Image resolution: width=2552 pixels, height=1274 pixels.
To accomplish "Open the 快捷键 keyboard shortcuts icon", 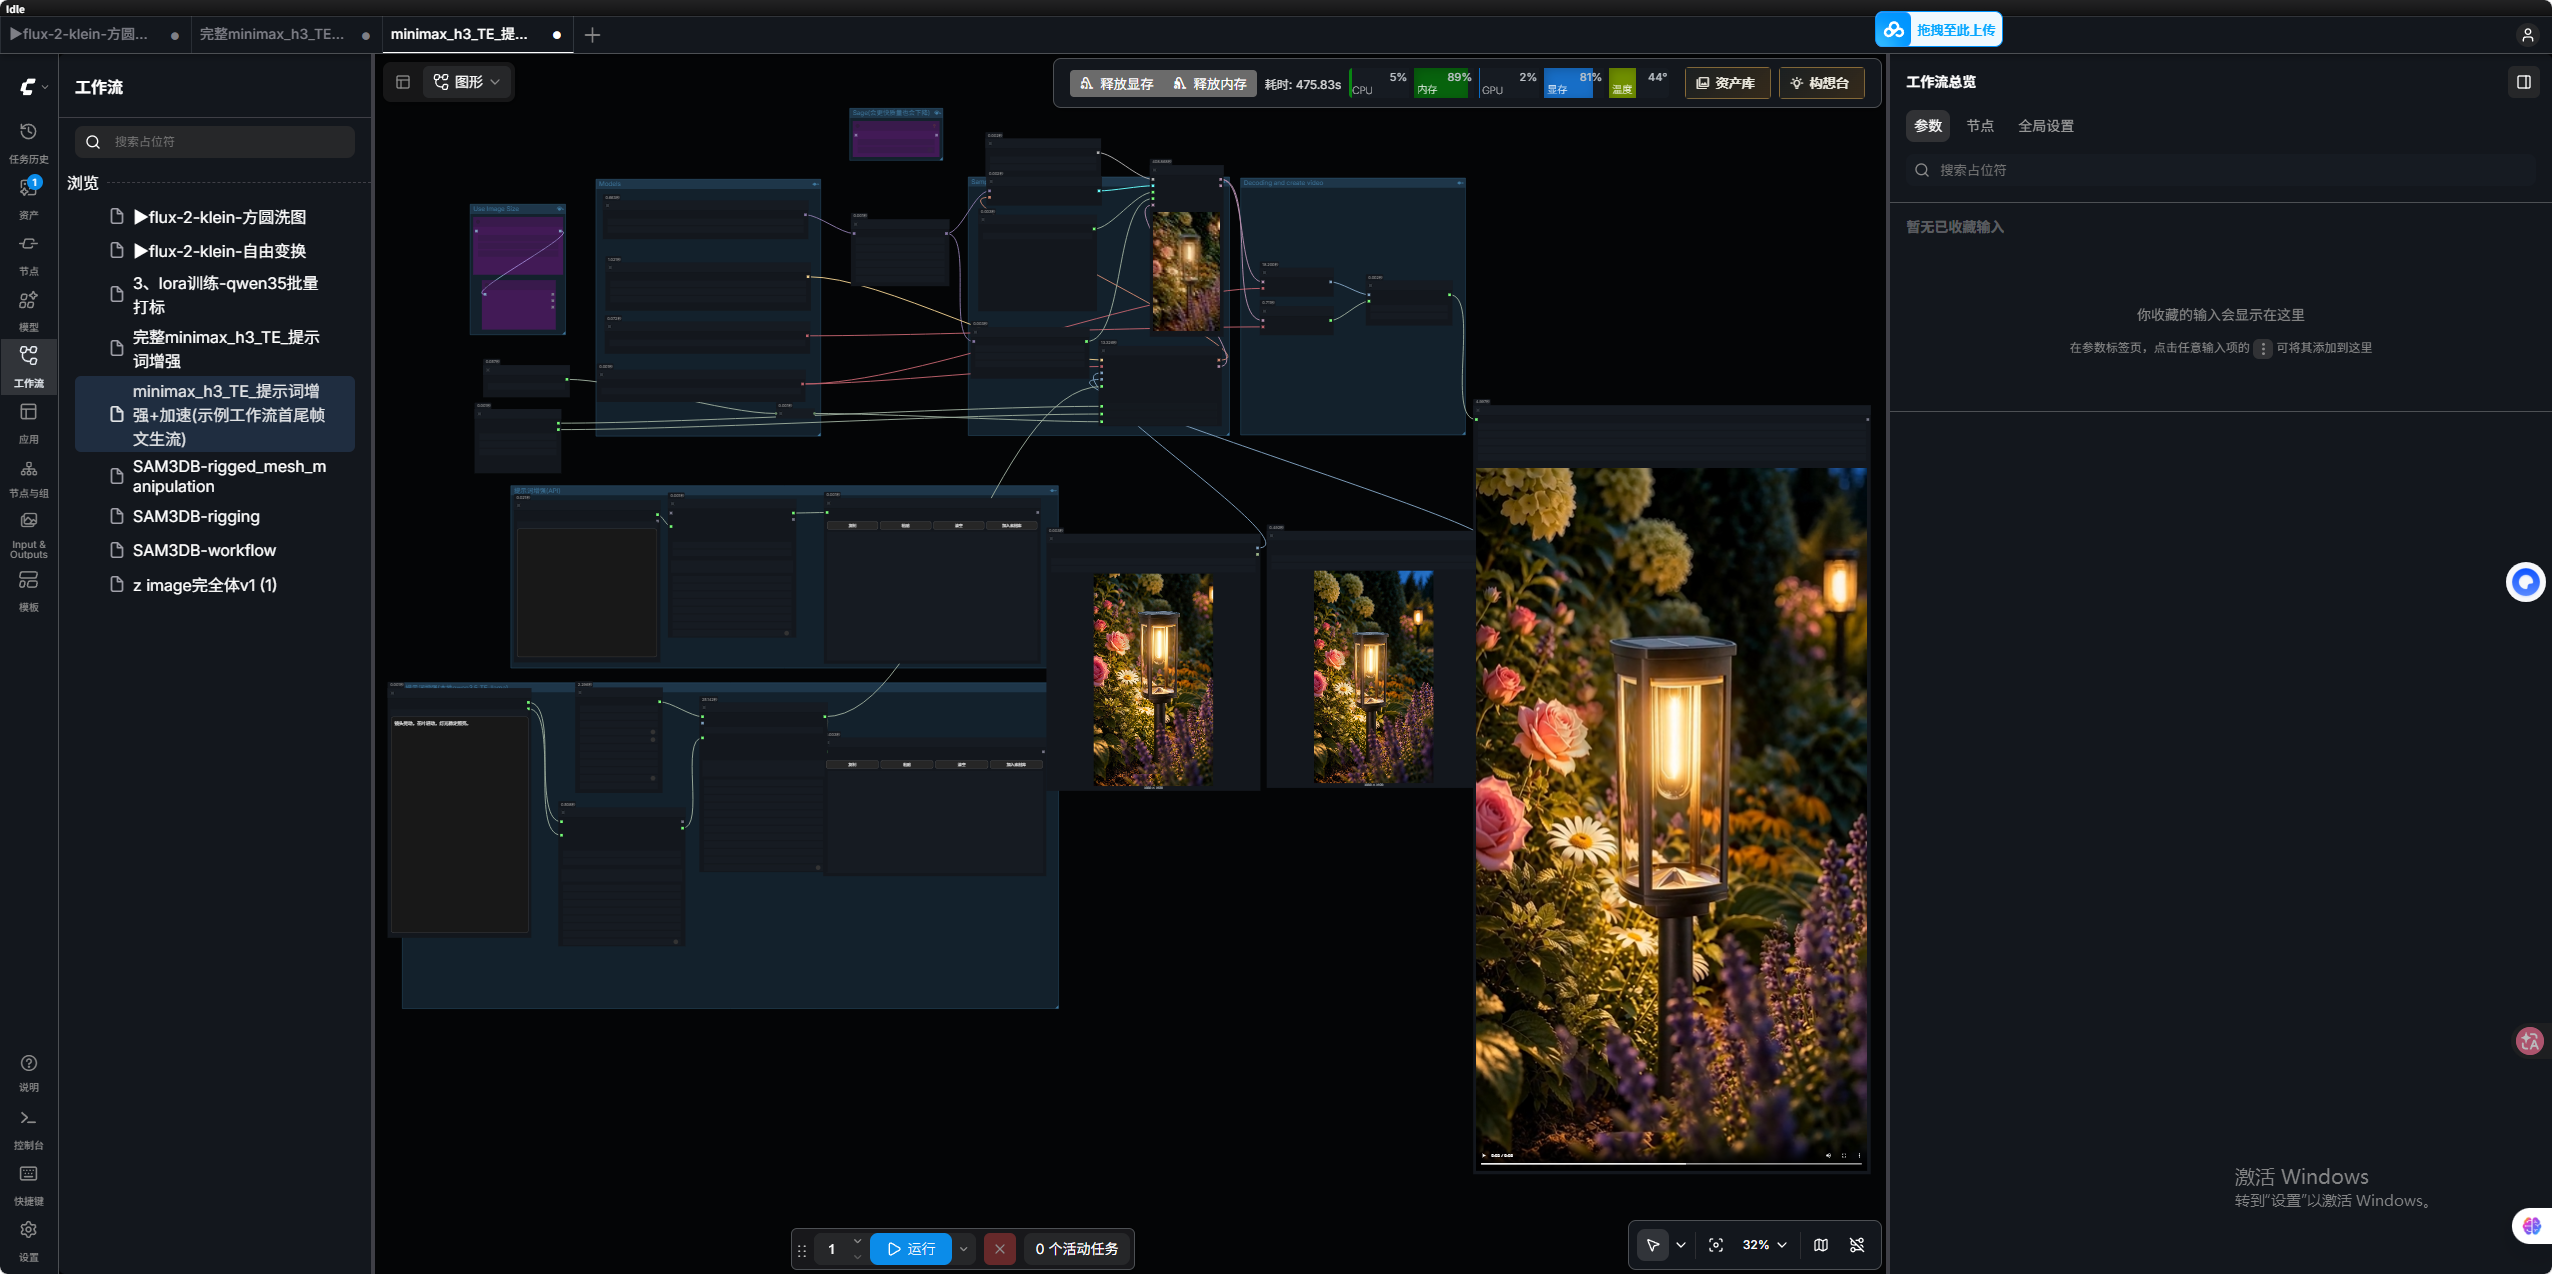I will tap(28, 1184).
